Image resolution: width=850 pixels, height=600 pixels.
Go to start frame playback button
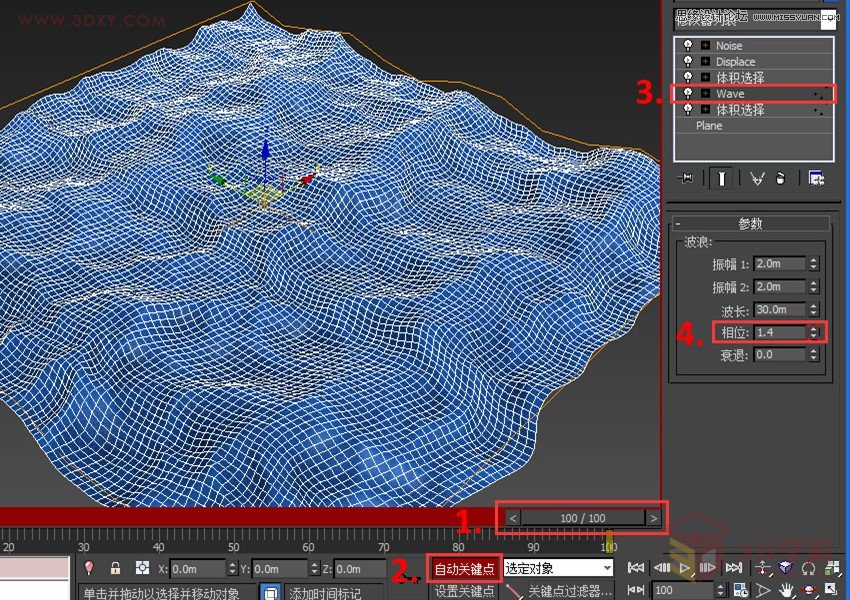point(636,568)
